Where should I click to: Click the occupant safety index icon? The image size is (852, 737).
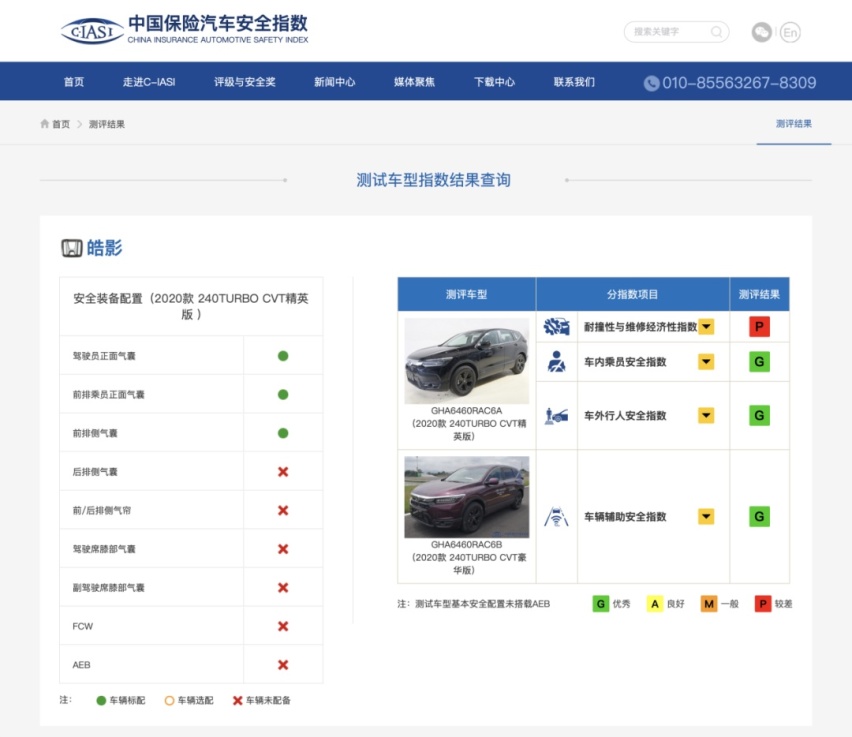click(556, 361)
